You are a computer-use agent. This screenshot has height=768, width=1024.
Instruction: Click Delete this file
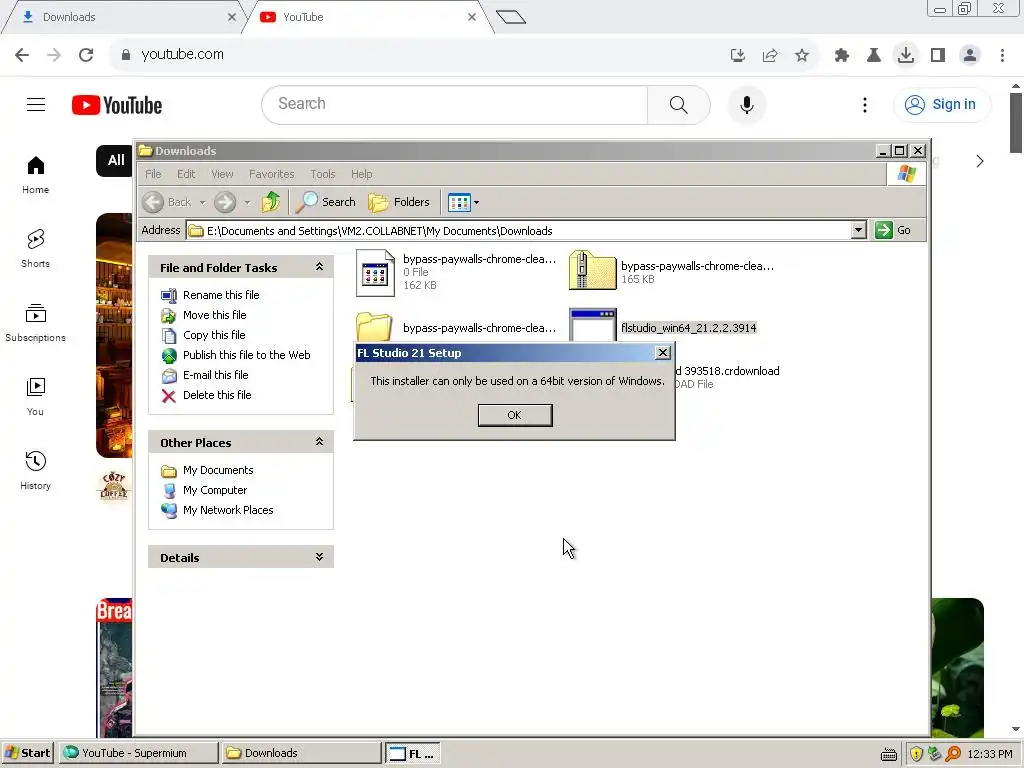217,395
